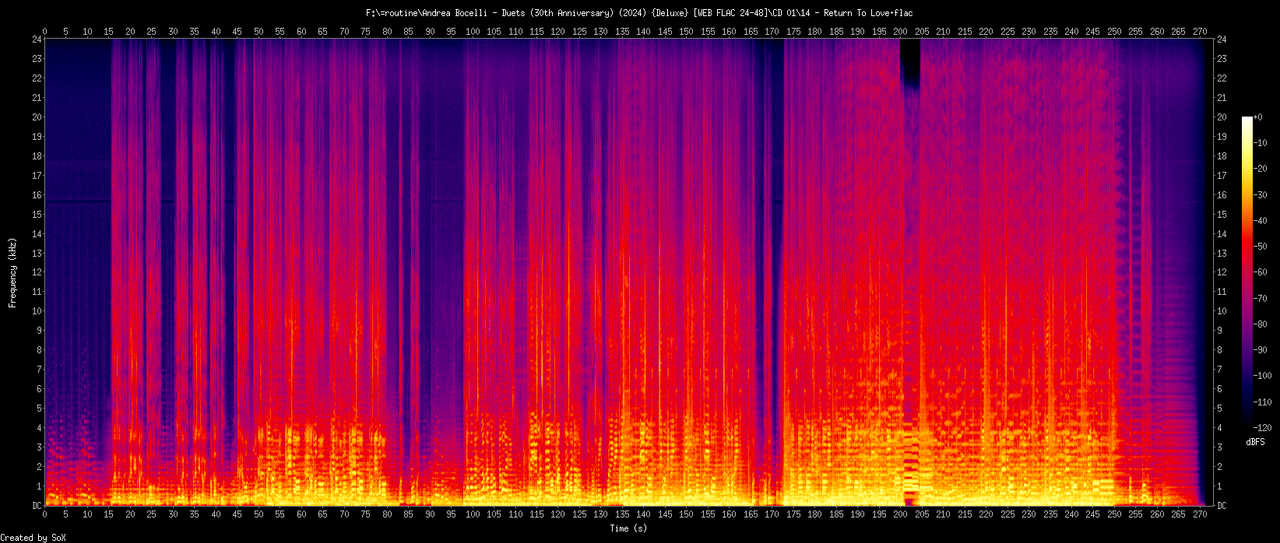Click the "-20" value on the dBFS scale

pyautogui.click(x=1261, y=169)
